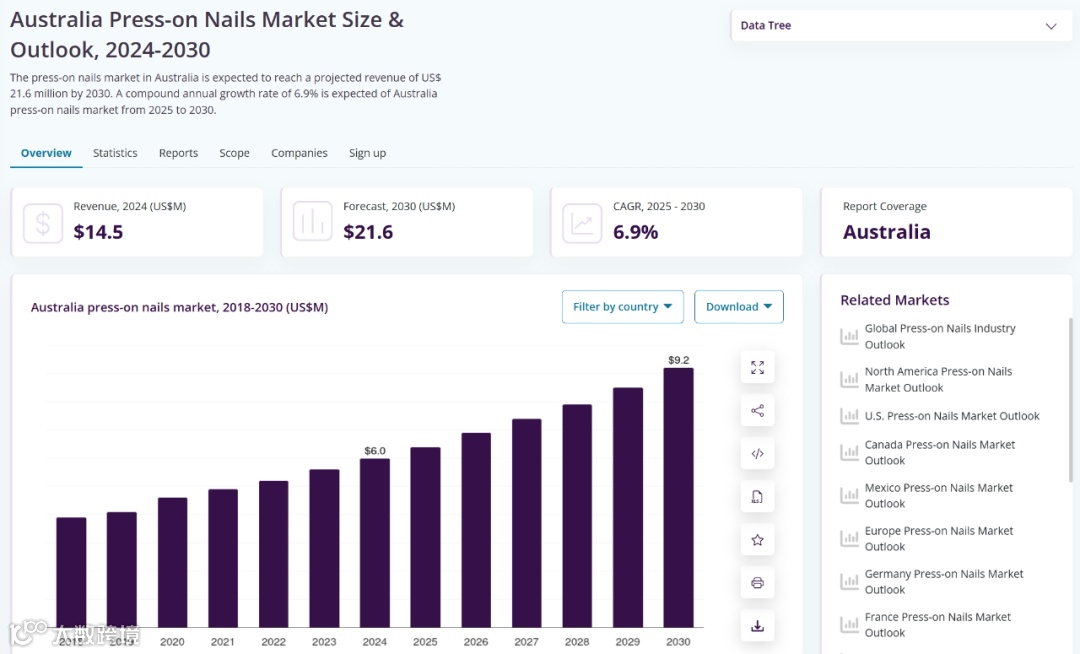Open the Filter by country dropdown
Image resolution: width=1080 pixels, height=654 pixels.
click(622, 307)
